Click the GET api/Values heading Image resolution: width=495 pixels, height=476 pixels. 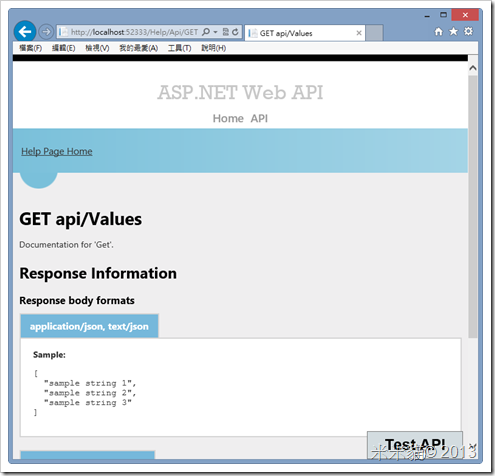(x=80, y=219)
